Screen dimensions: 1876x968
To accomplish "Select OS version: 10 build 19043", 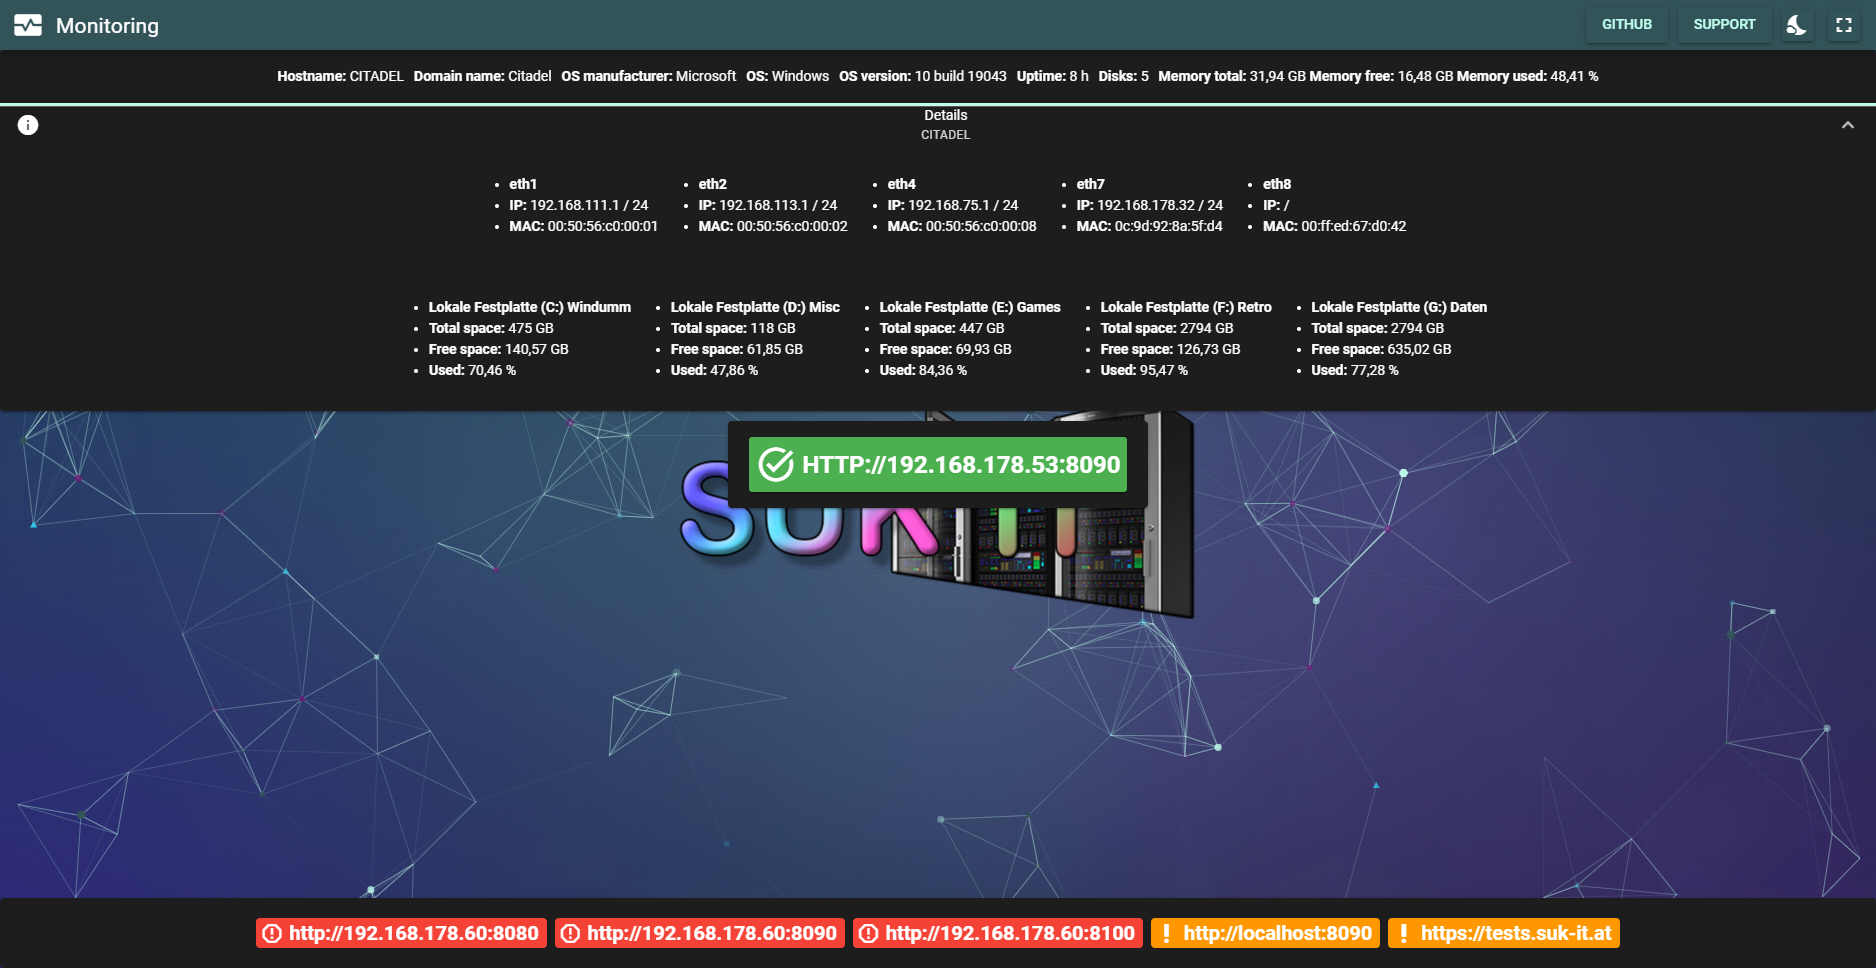I will 923,76.
